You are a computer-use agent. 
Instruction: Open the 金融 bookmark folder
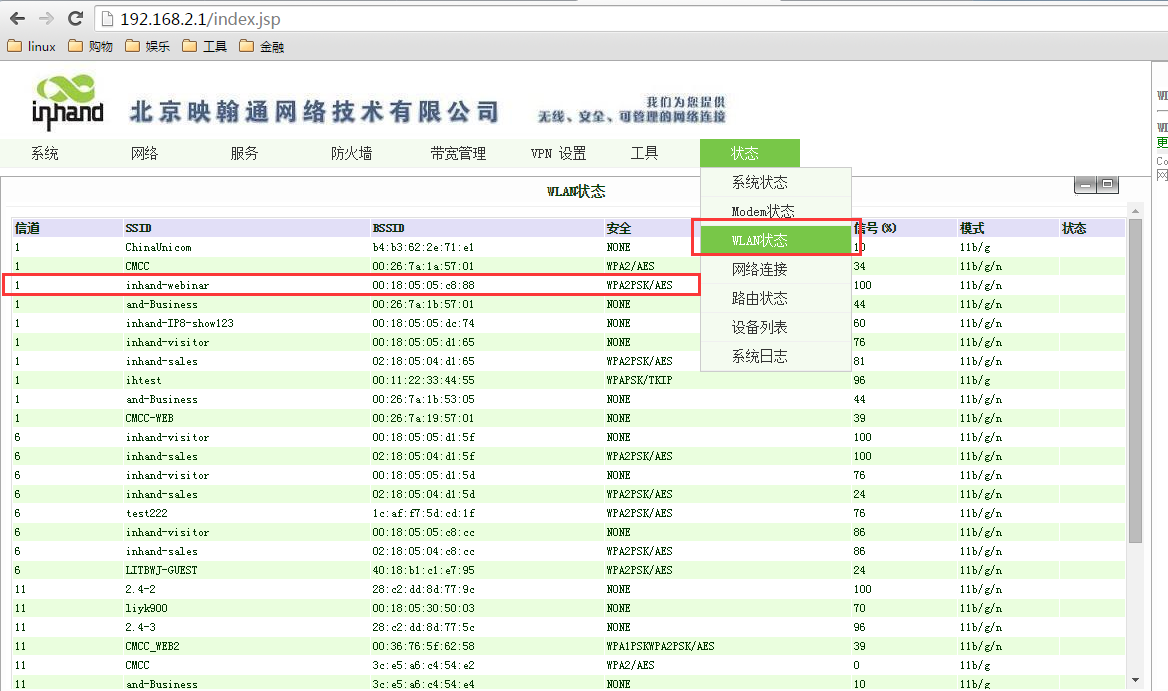pos(262,46)
